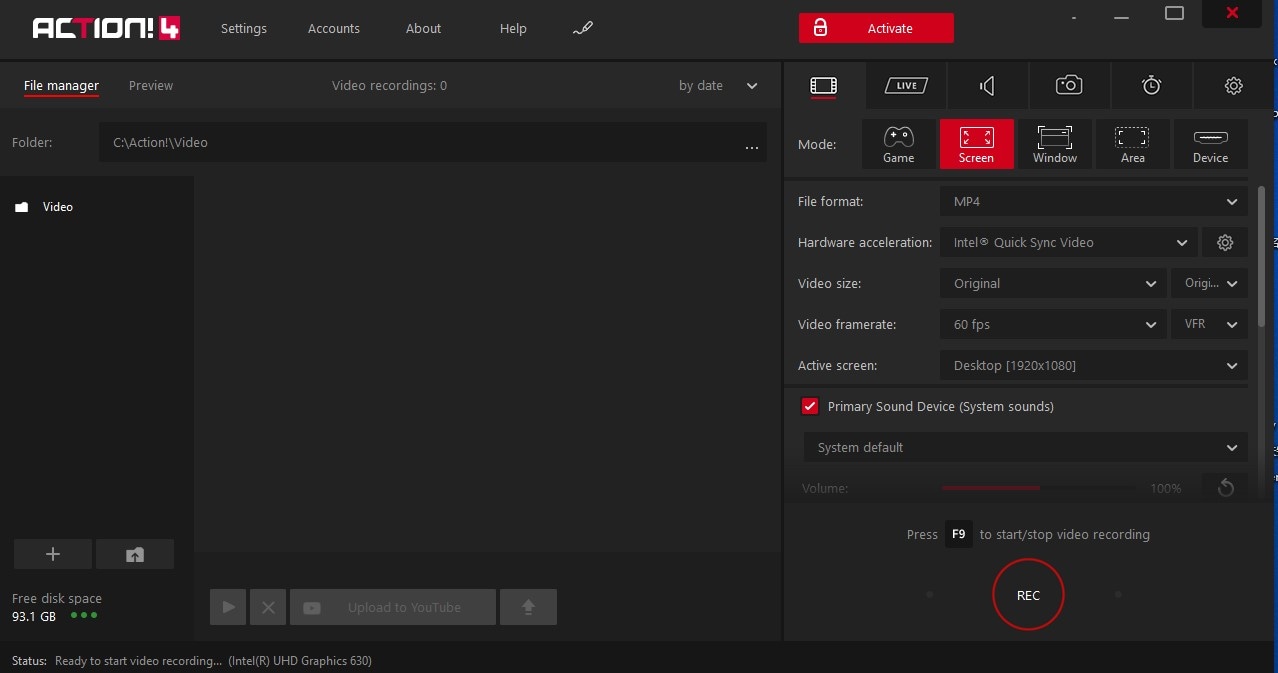Click '(Intel(R) UHD Graphics 630)' status text

(x=300, y=661)
